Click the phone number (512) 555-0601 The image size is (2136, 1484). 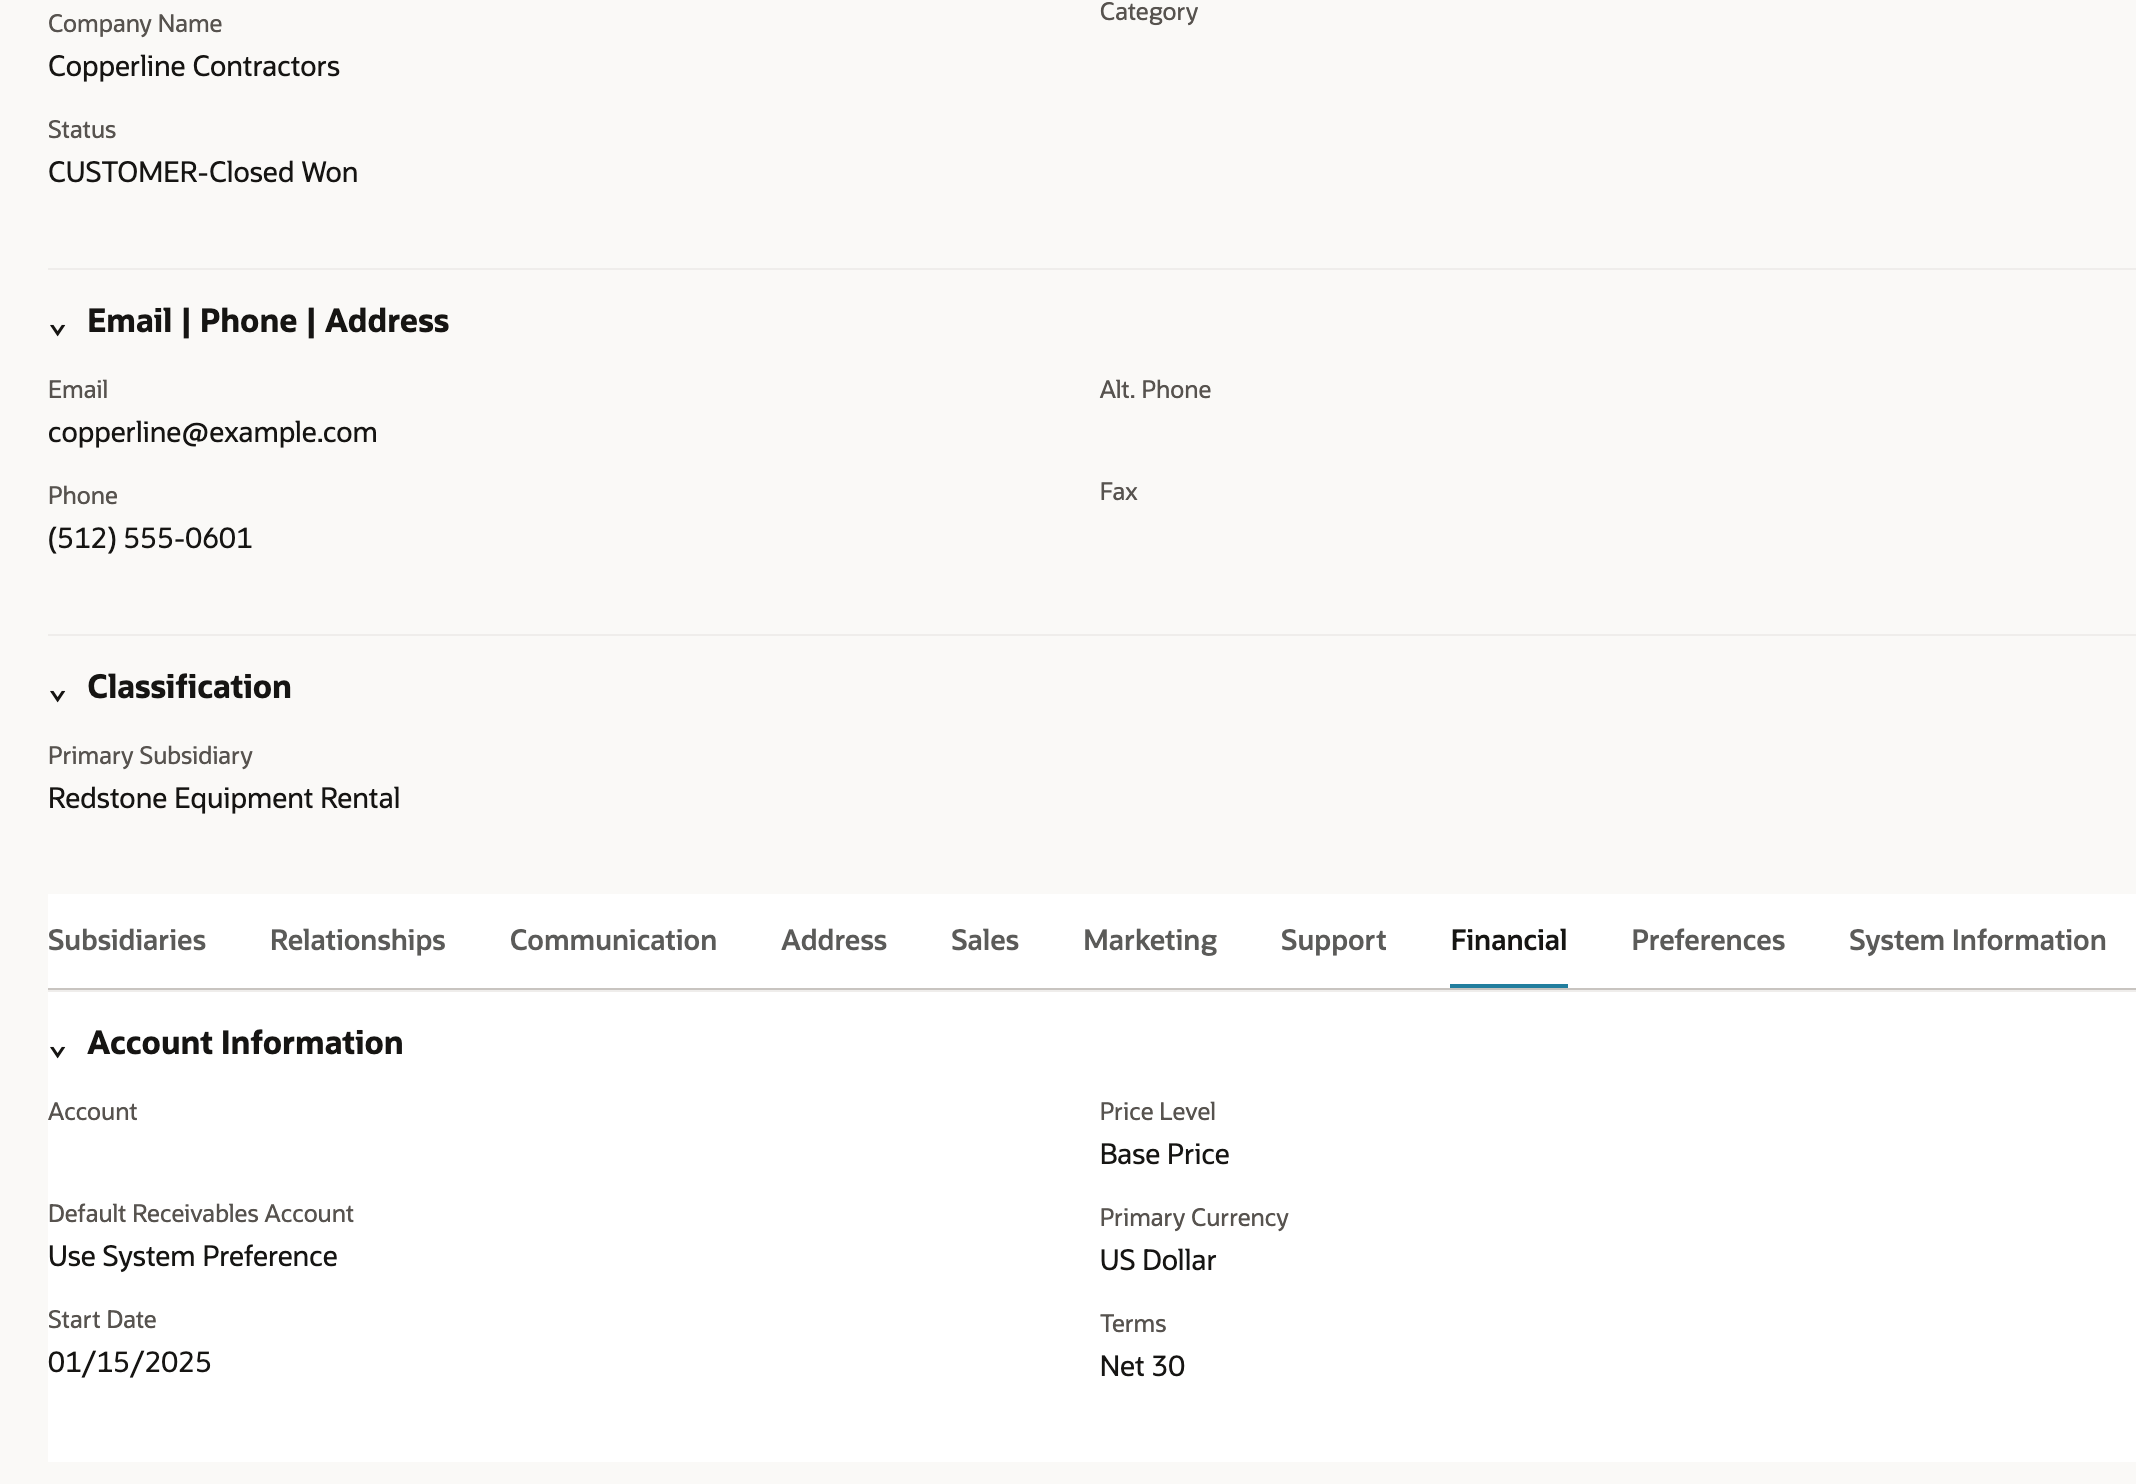coord(150,538)
